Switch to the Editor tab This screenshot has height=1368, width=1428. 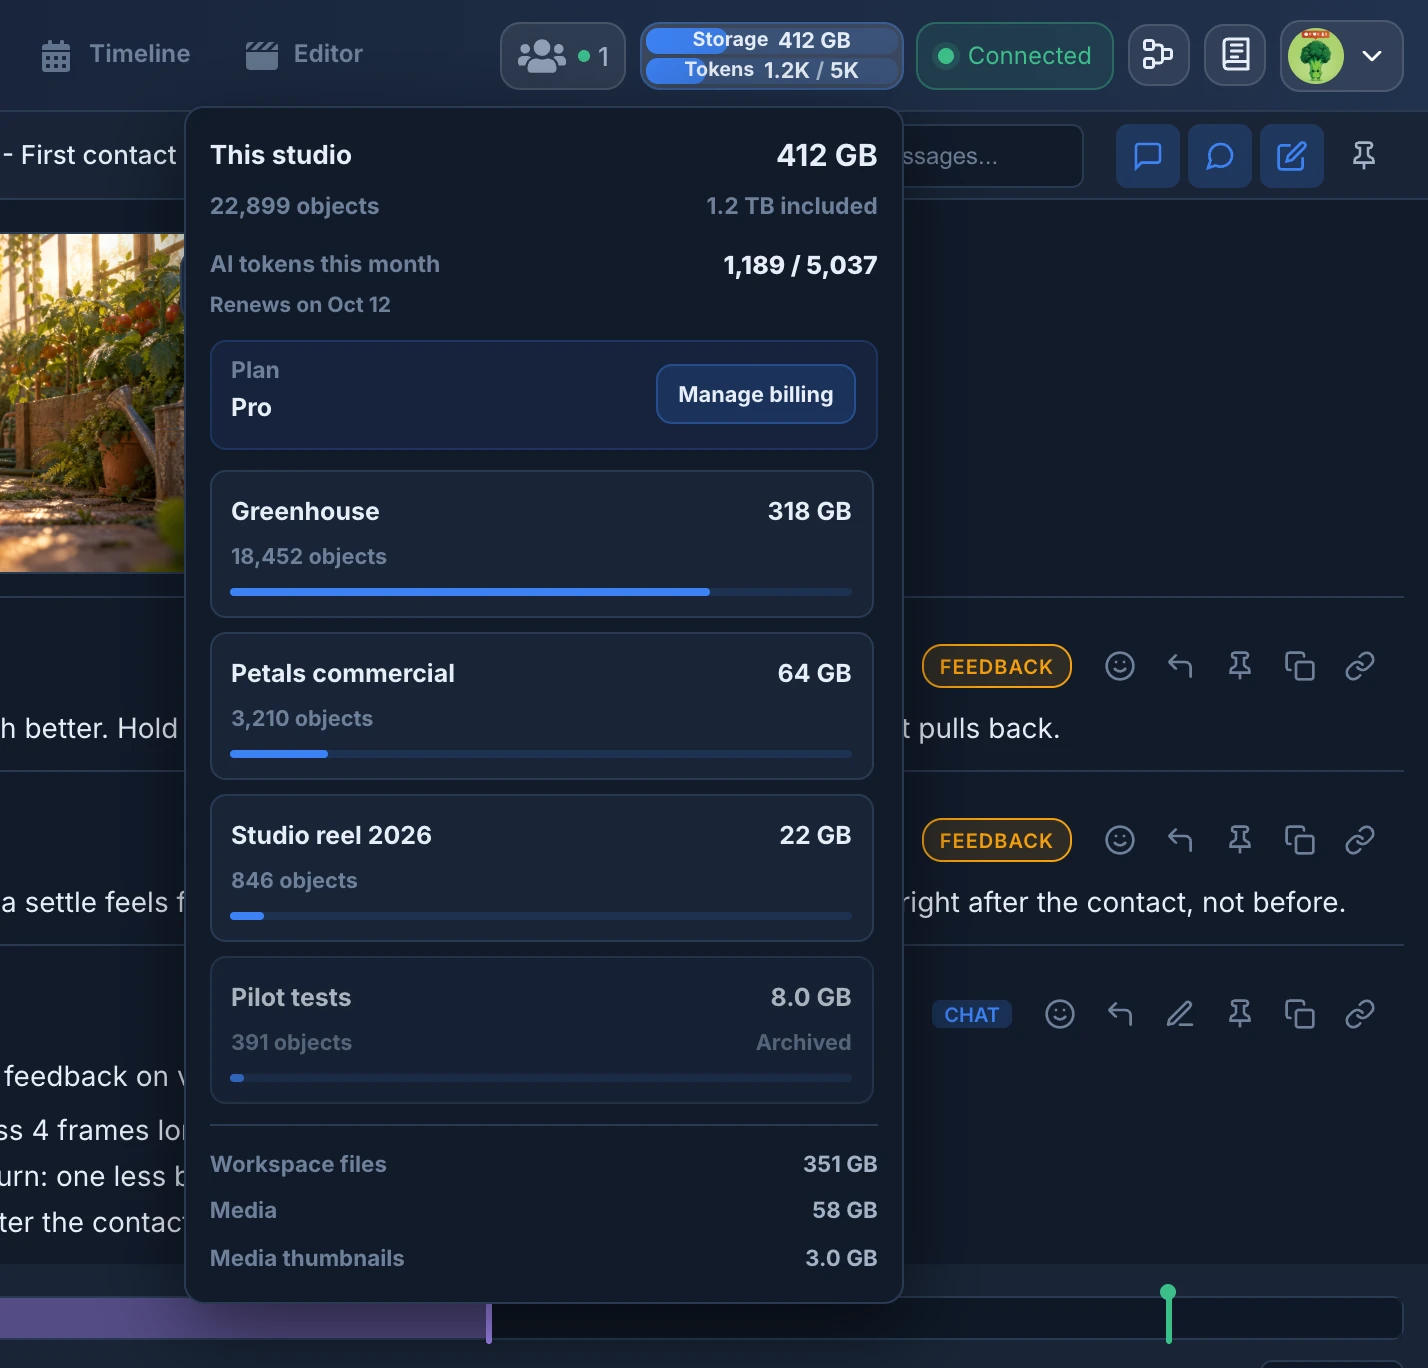[304, 54]
